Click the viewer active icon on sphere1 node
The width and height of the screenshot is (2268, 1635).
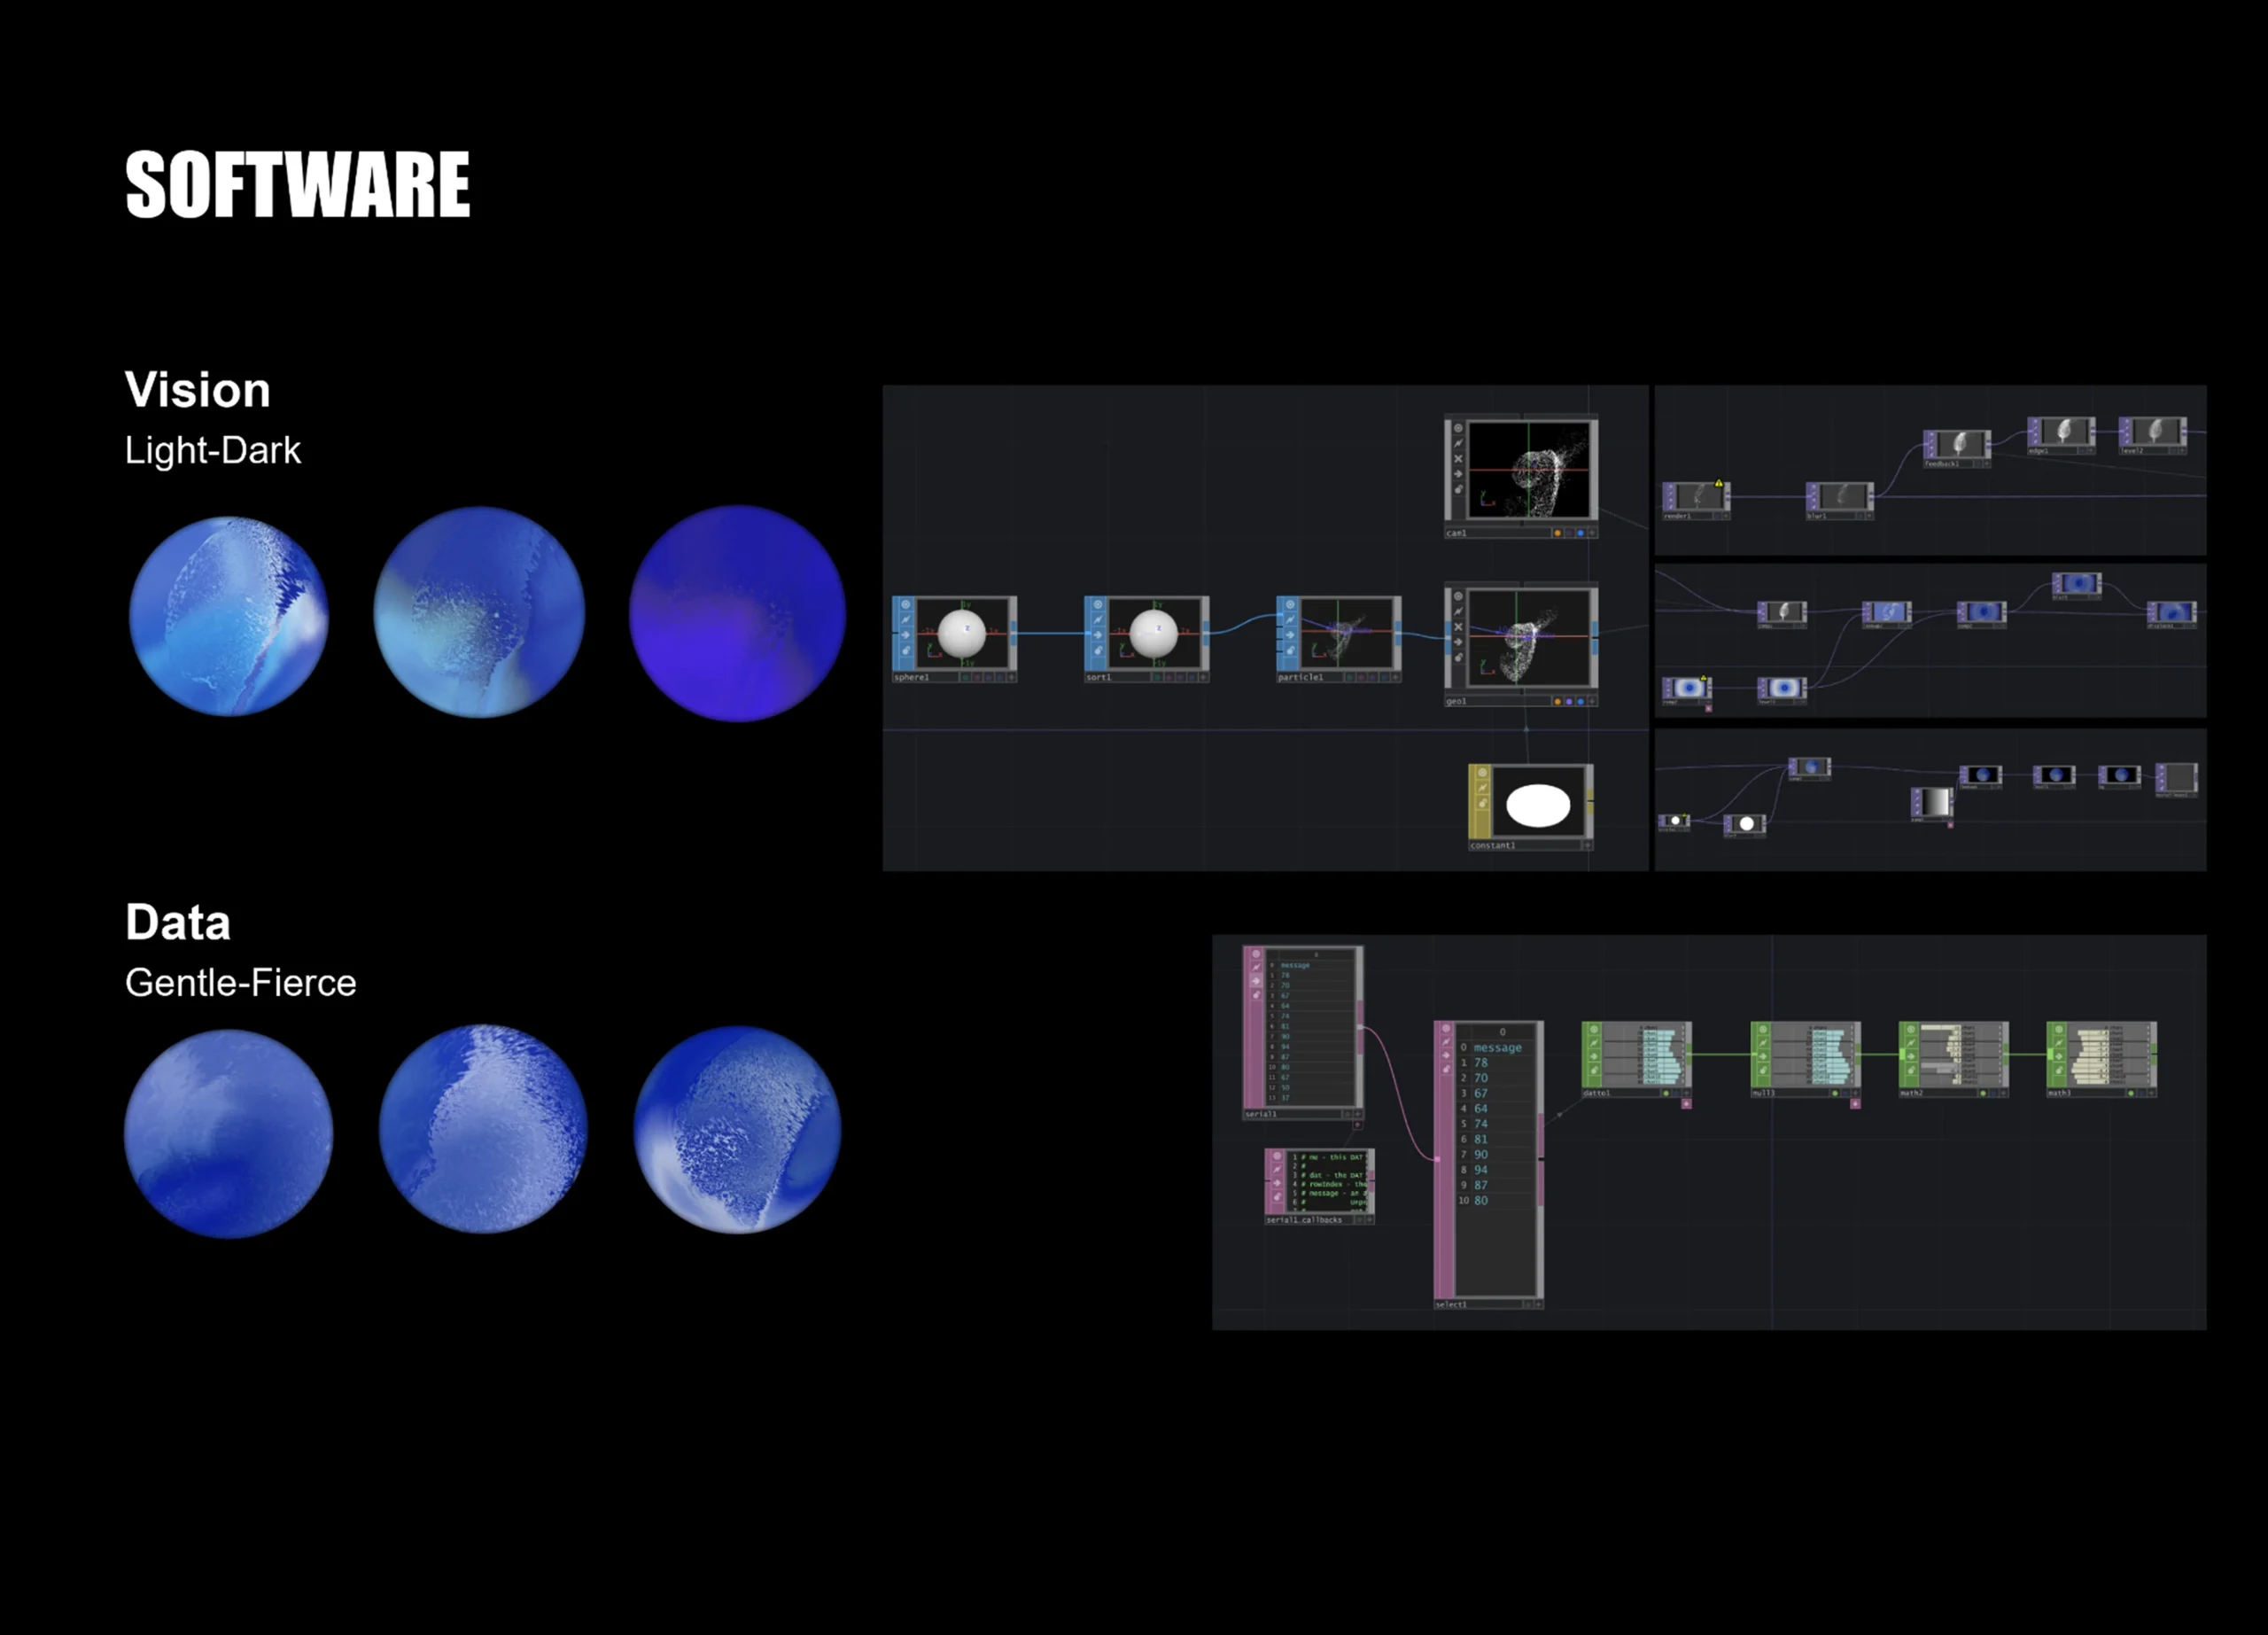point(905,605)
